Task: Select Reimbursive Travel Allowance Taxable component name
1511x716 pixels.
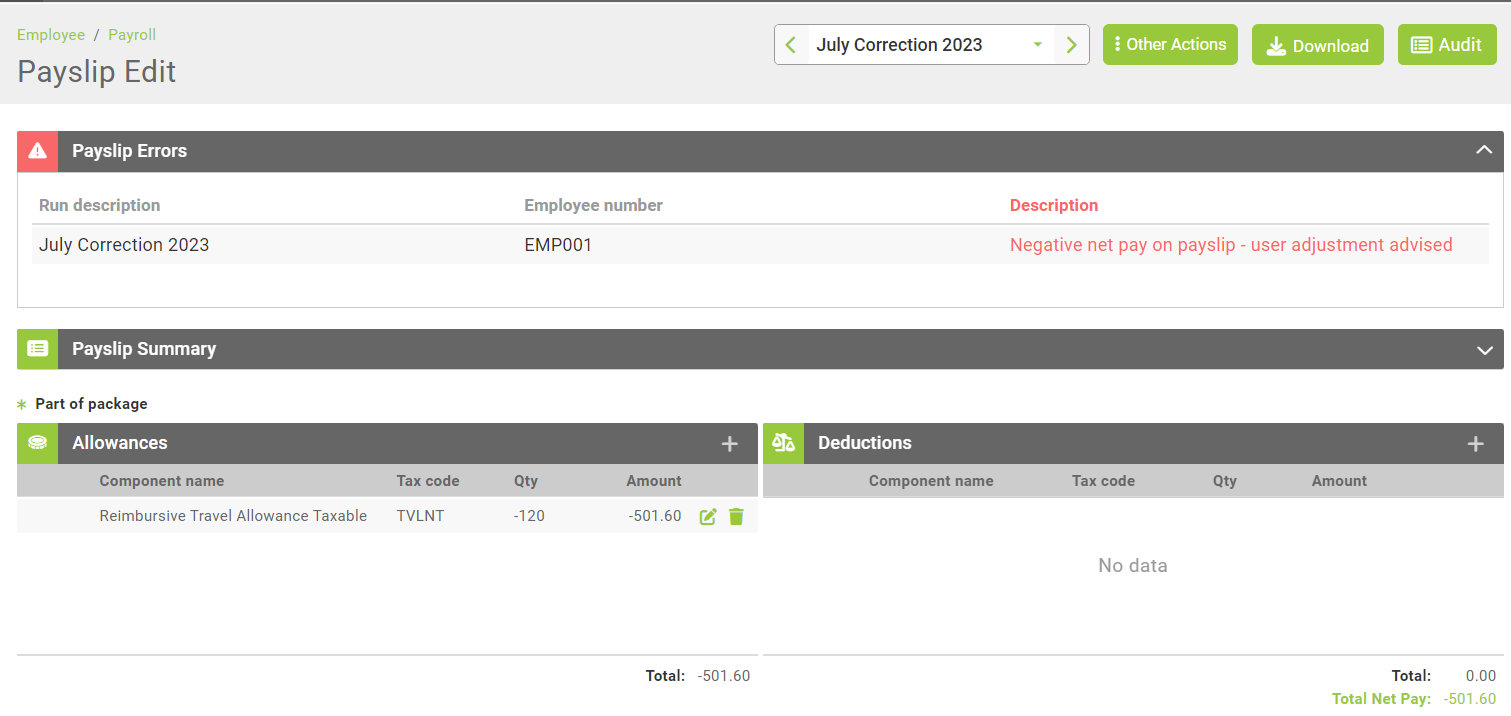Action: pos(233,516)
